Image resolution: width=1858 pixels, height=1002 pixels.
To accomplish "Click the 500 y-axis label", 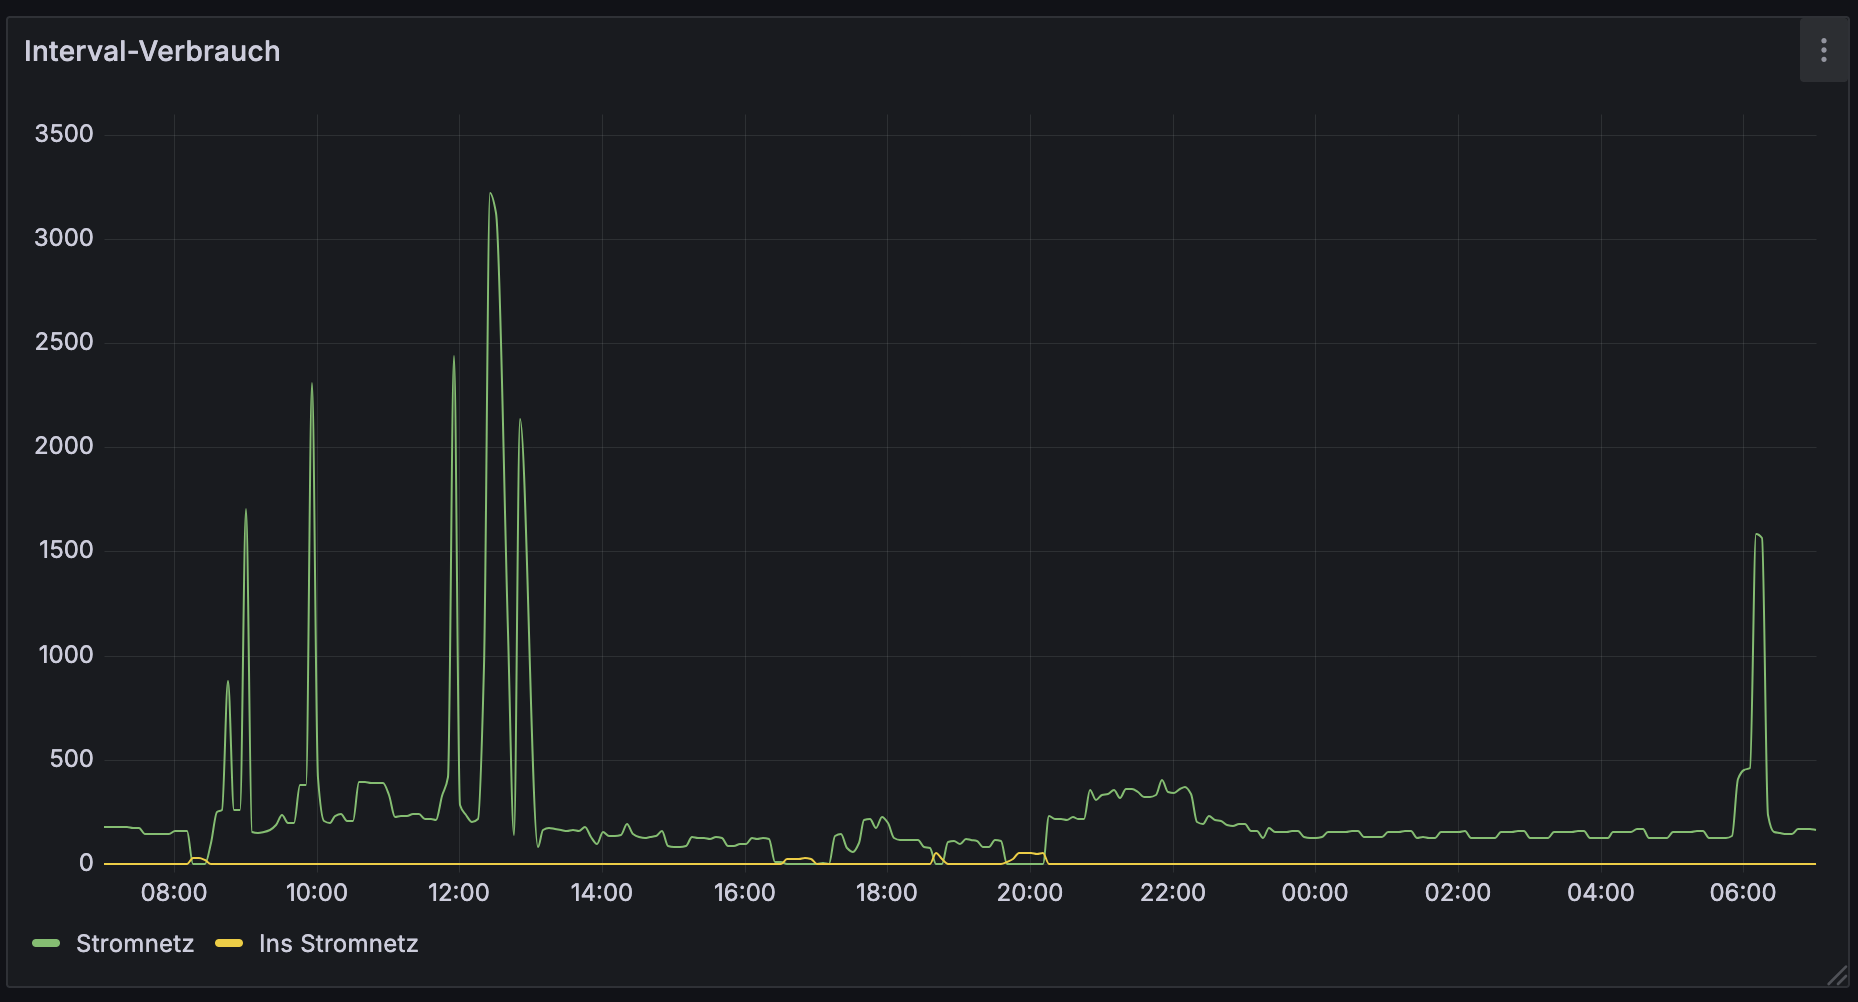I will 72,759.
